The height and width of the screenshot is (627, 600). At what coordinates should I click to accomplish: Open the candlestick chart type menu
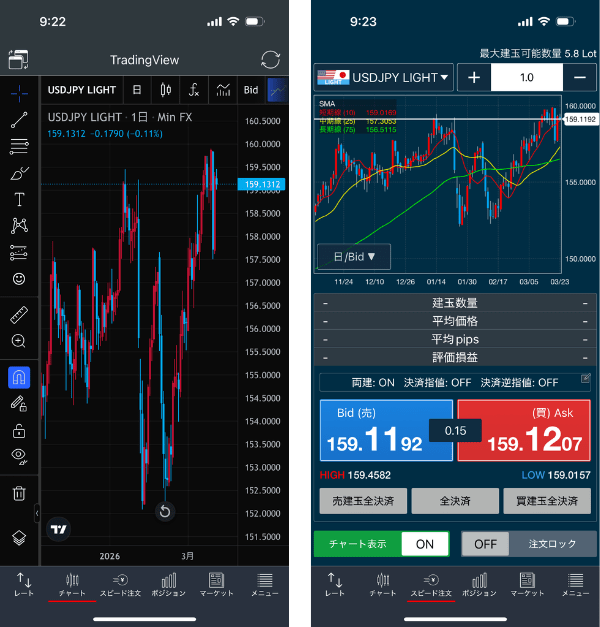166,90
